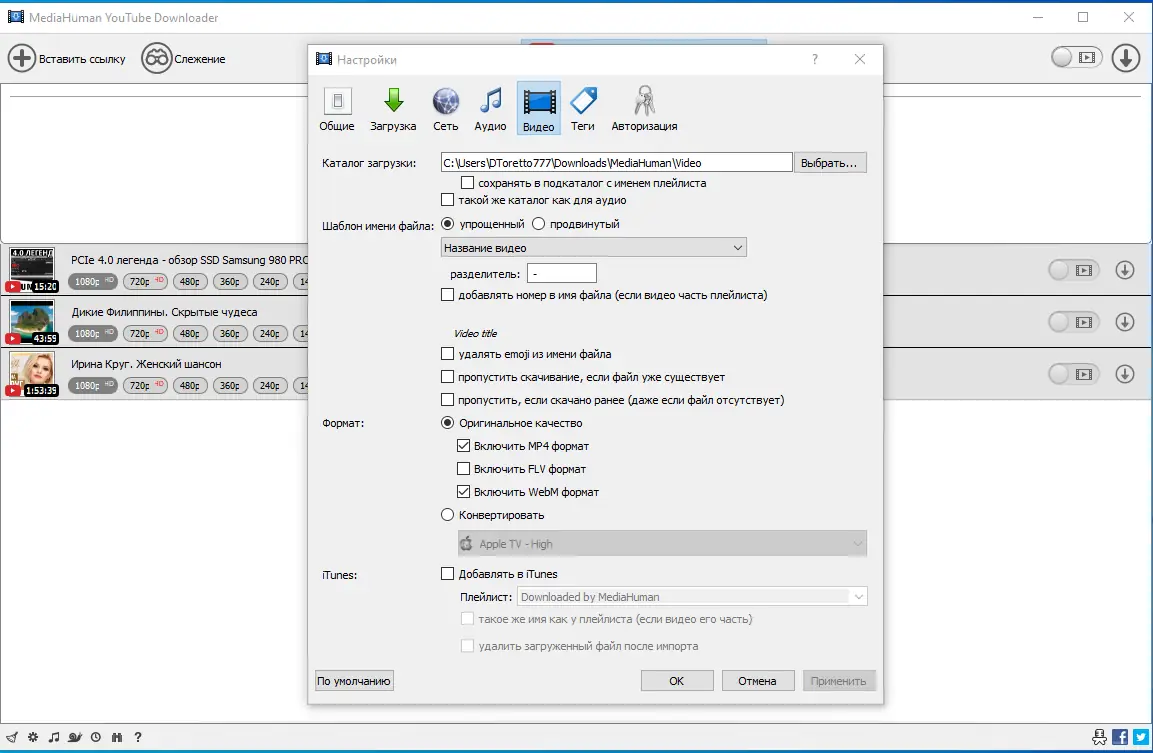The height and width of the screenshot is (753, 1153).
Task: Open the Facebook link icon
Action: click(x=1120, y=737)
